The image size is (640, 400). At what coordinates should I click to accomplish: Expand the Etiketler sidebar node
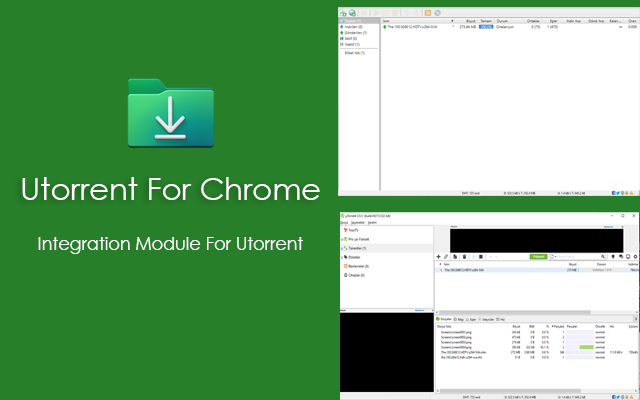(x=342, y=258)
